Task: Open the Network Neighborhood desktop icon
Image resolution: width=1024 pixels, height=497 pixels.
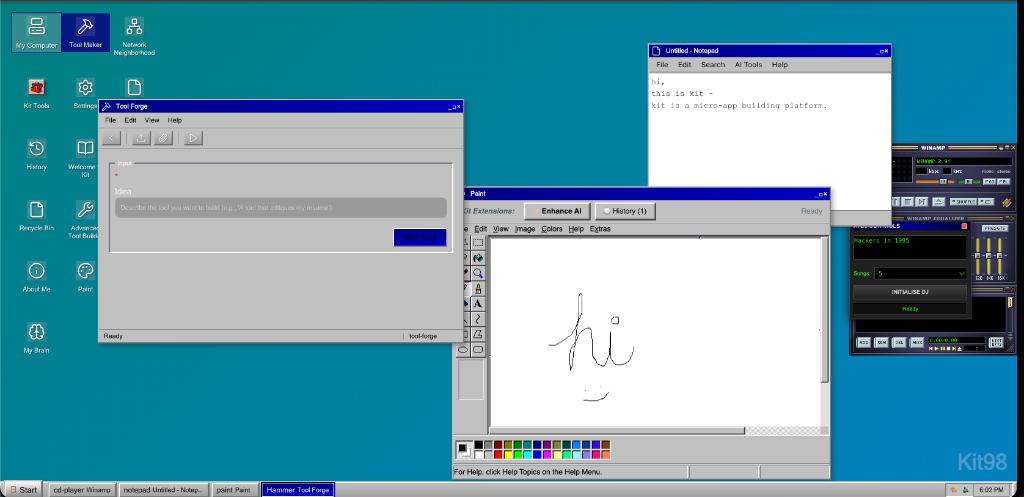Action: click(134, 36)
